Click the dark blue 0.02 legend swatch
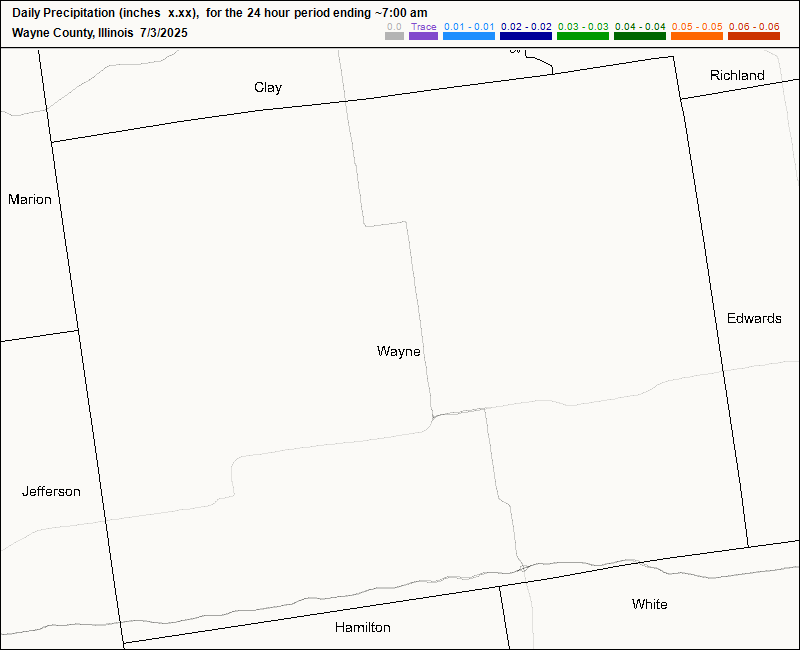 526,36
